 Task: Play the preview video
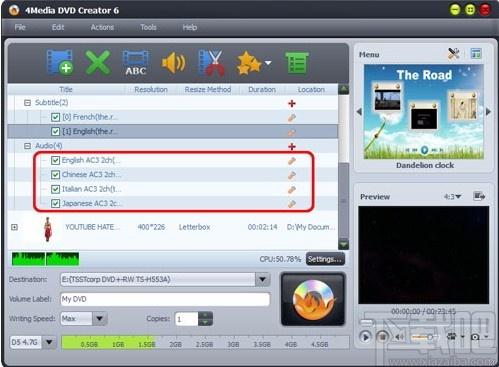[365, 337]
